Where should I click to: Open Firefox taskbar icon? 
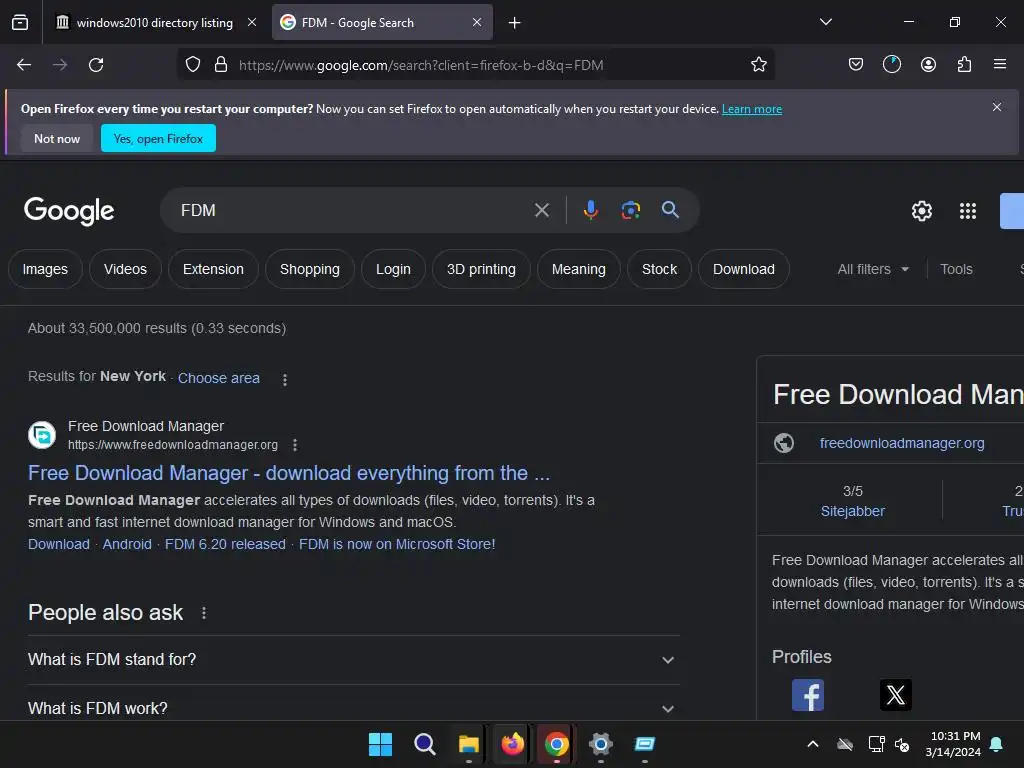pos(513,744)
